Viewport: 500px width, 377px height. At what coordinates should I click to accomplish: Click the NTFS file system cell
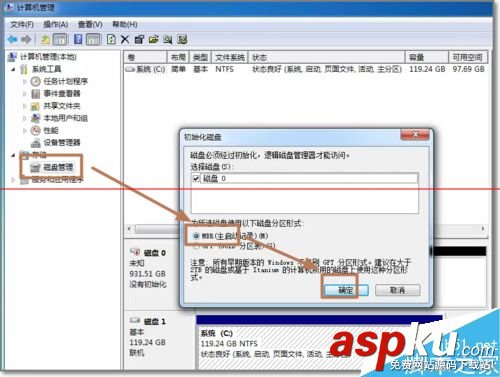(x=224, y=69)
